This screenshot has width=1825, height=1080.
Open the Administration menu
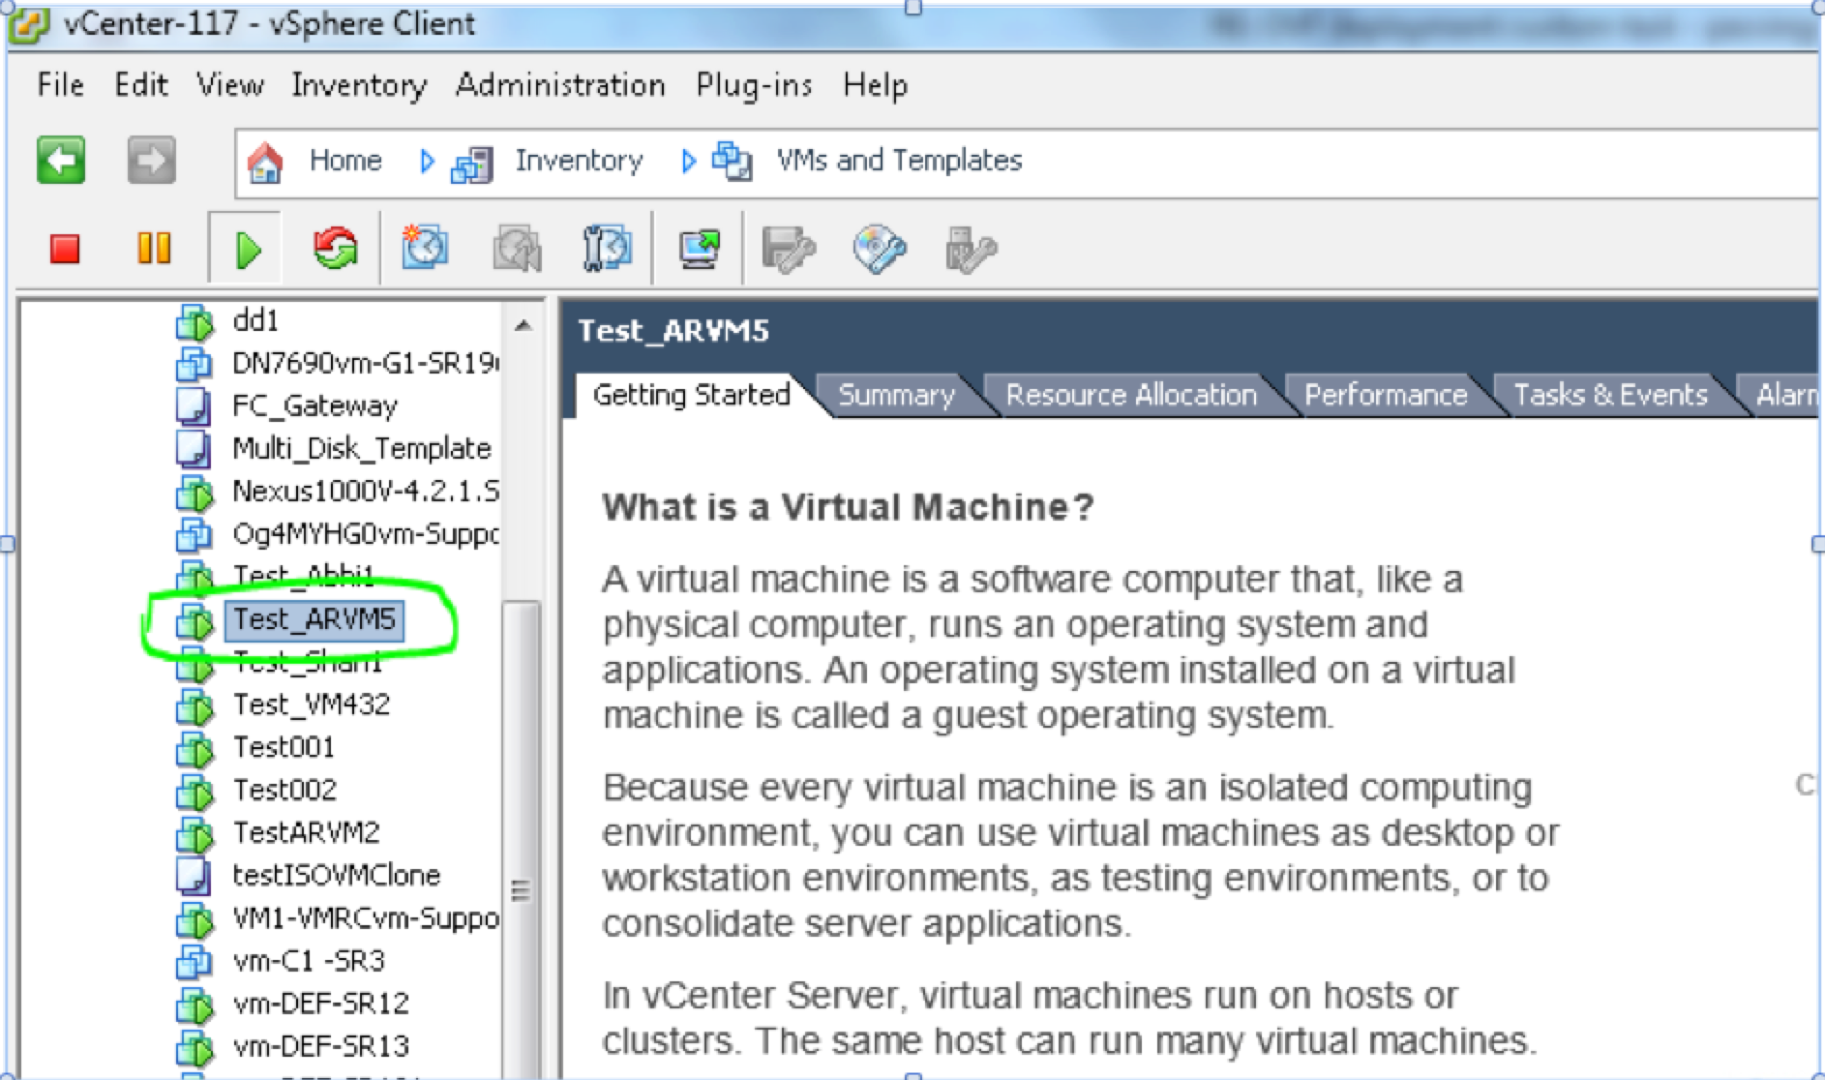click(561, 85)
